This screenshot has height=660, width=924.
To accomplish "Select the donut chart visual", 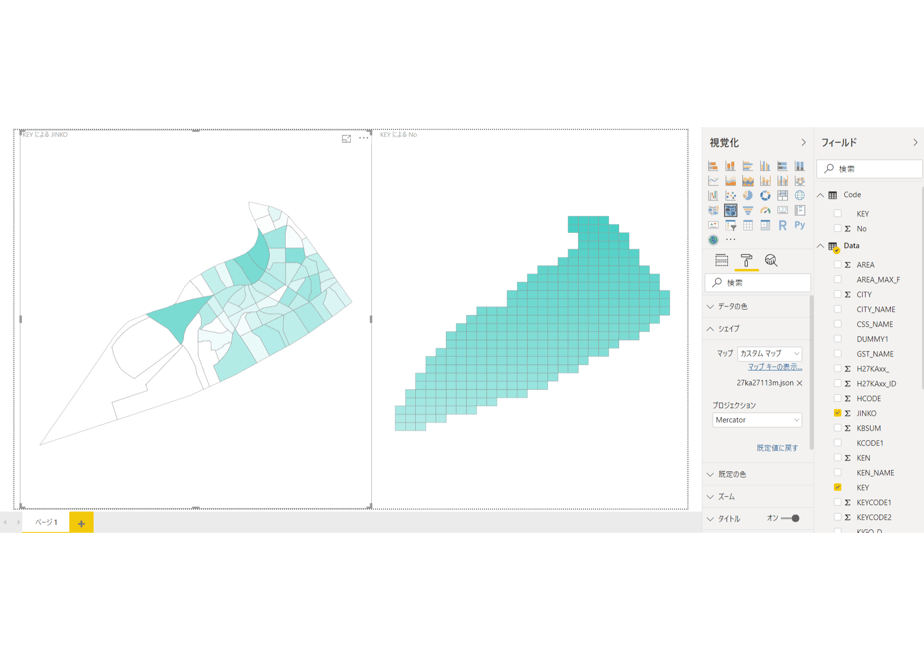I will pyautogui.click(x=765, y=195).
